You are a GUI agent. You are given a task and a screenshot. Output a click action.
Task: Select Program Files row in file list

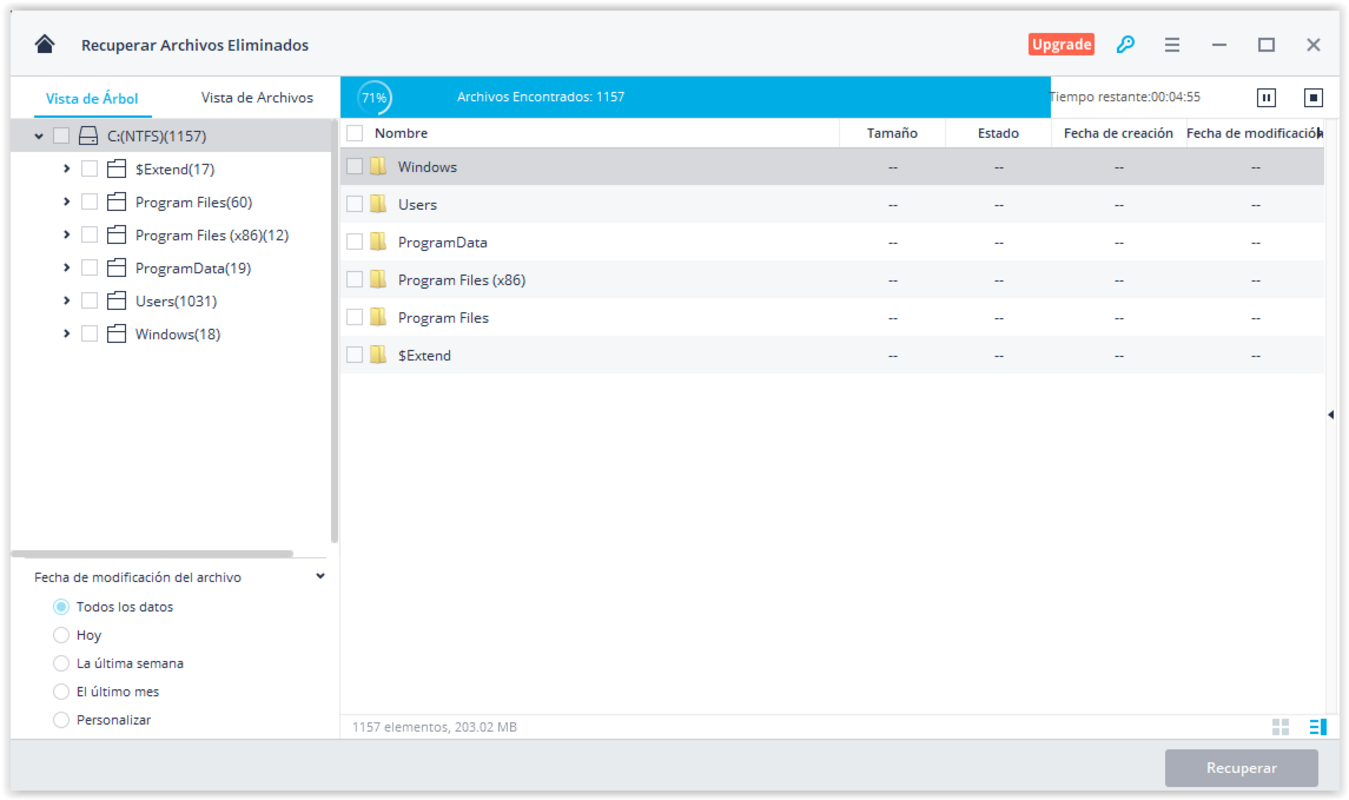coord(832,317)
